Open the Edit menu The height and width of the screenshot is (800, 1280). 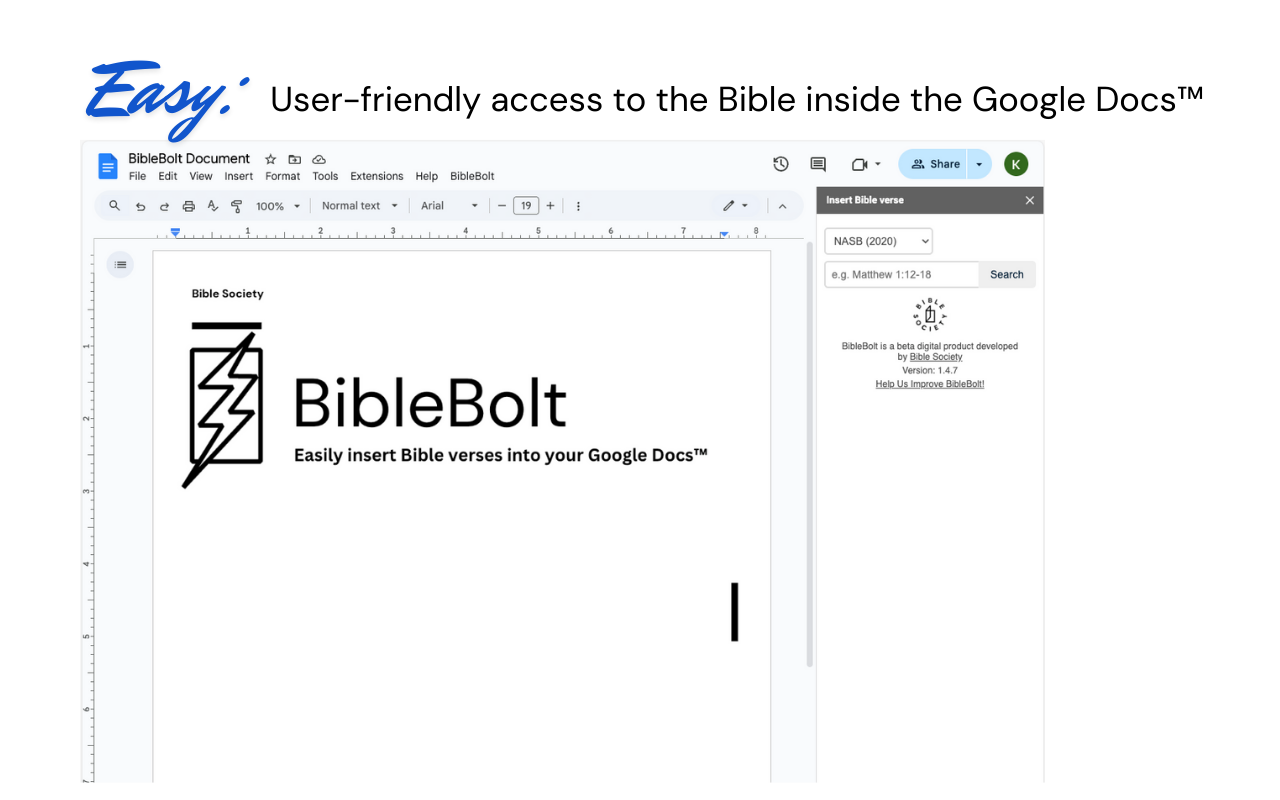click(168, 176)
